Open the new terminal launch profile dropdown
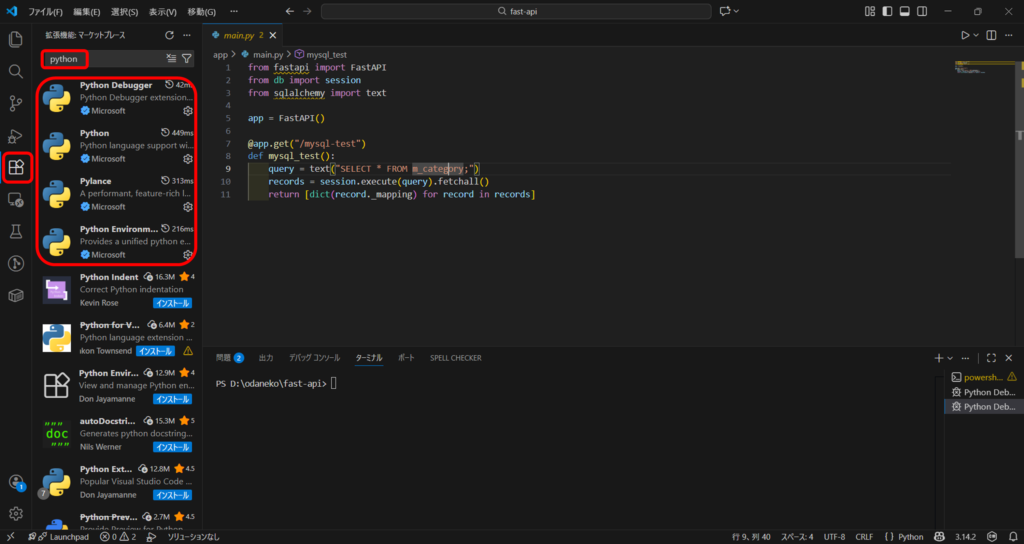 [951, 358]
